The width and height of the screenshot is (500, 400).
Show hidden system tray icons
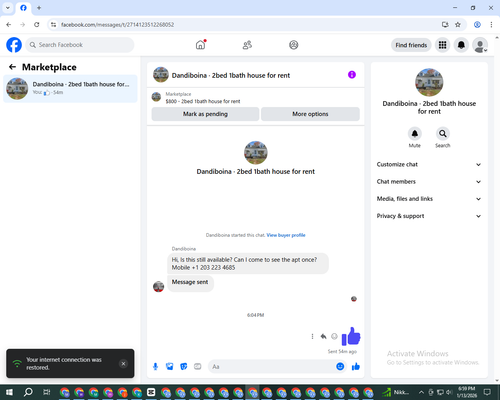coord(421,392)
